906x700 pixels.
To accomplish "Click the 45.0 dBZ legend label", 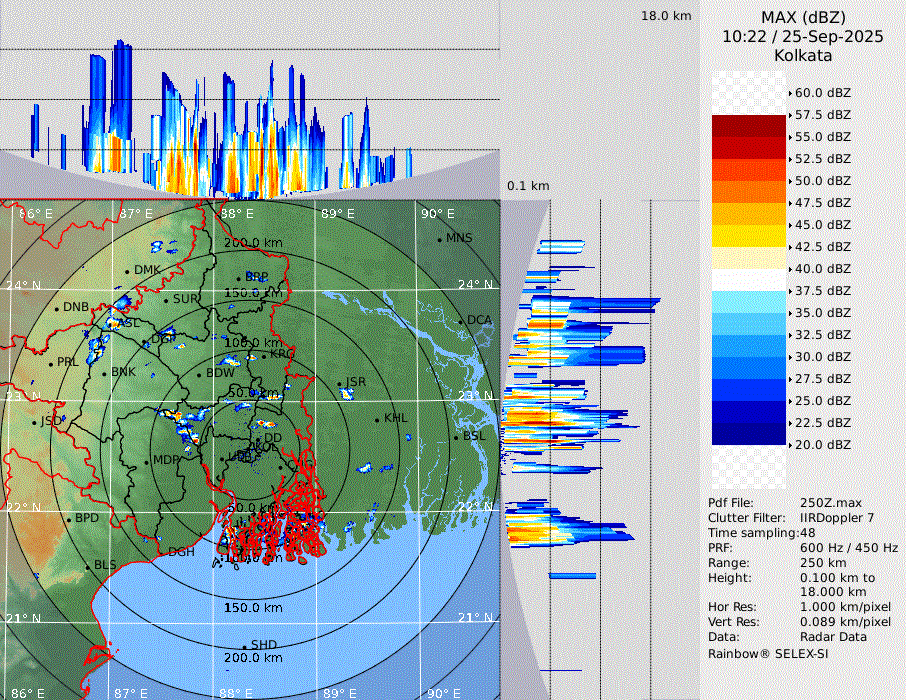I will (822, 225).
